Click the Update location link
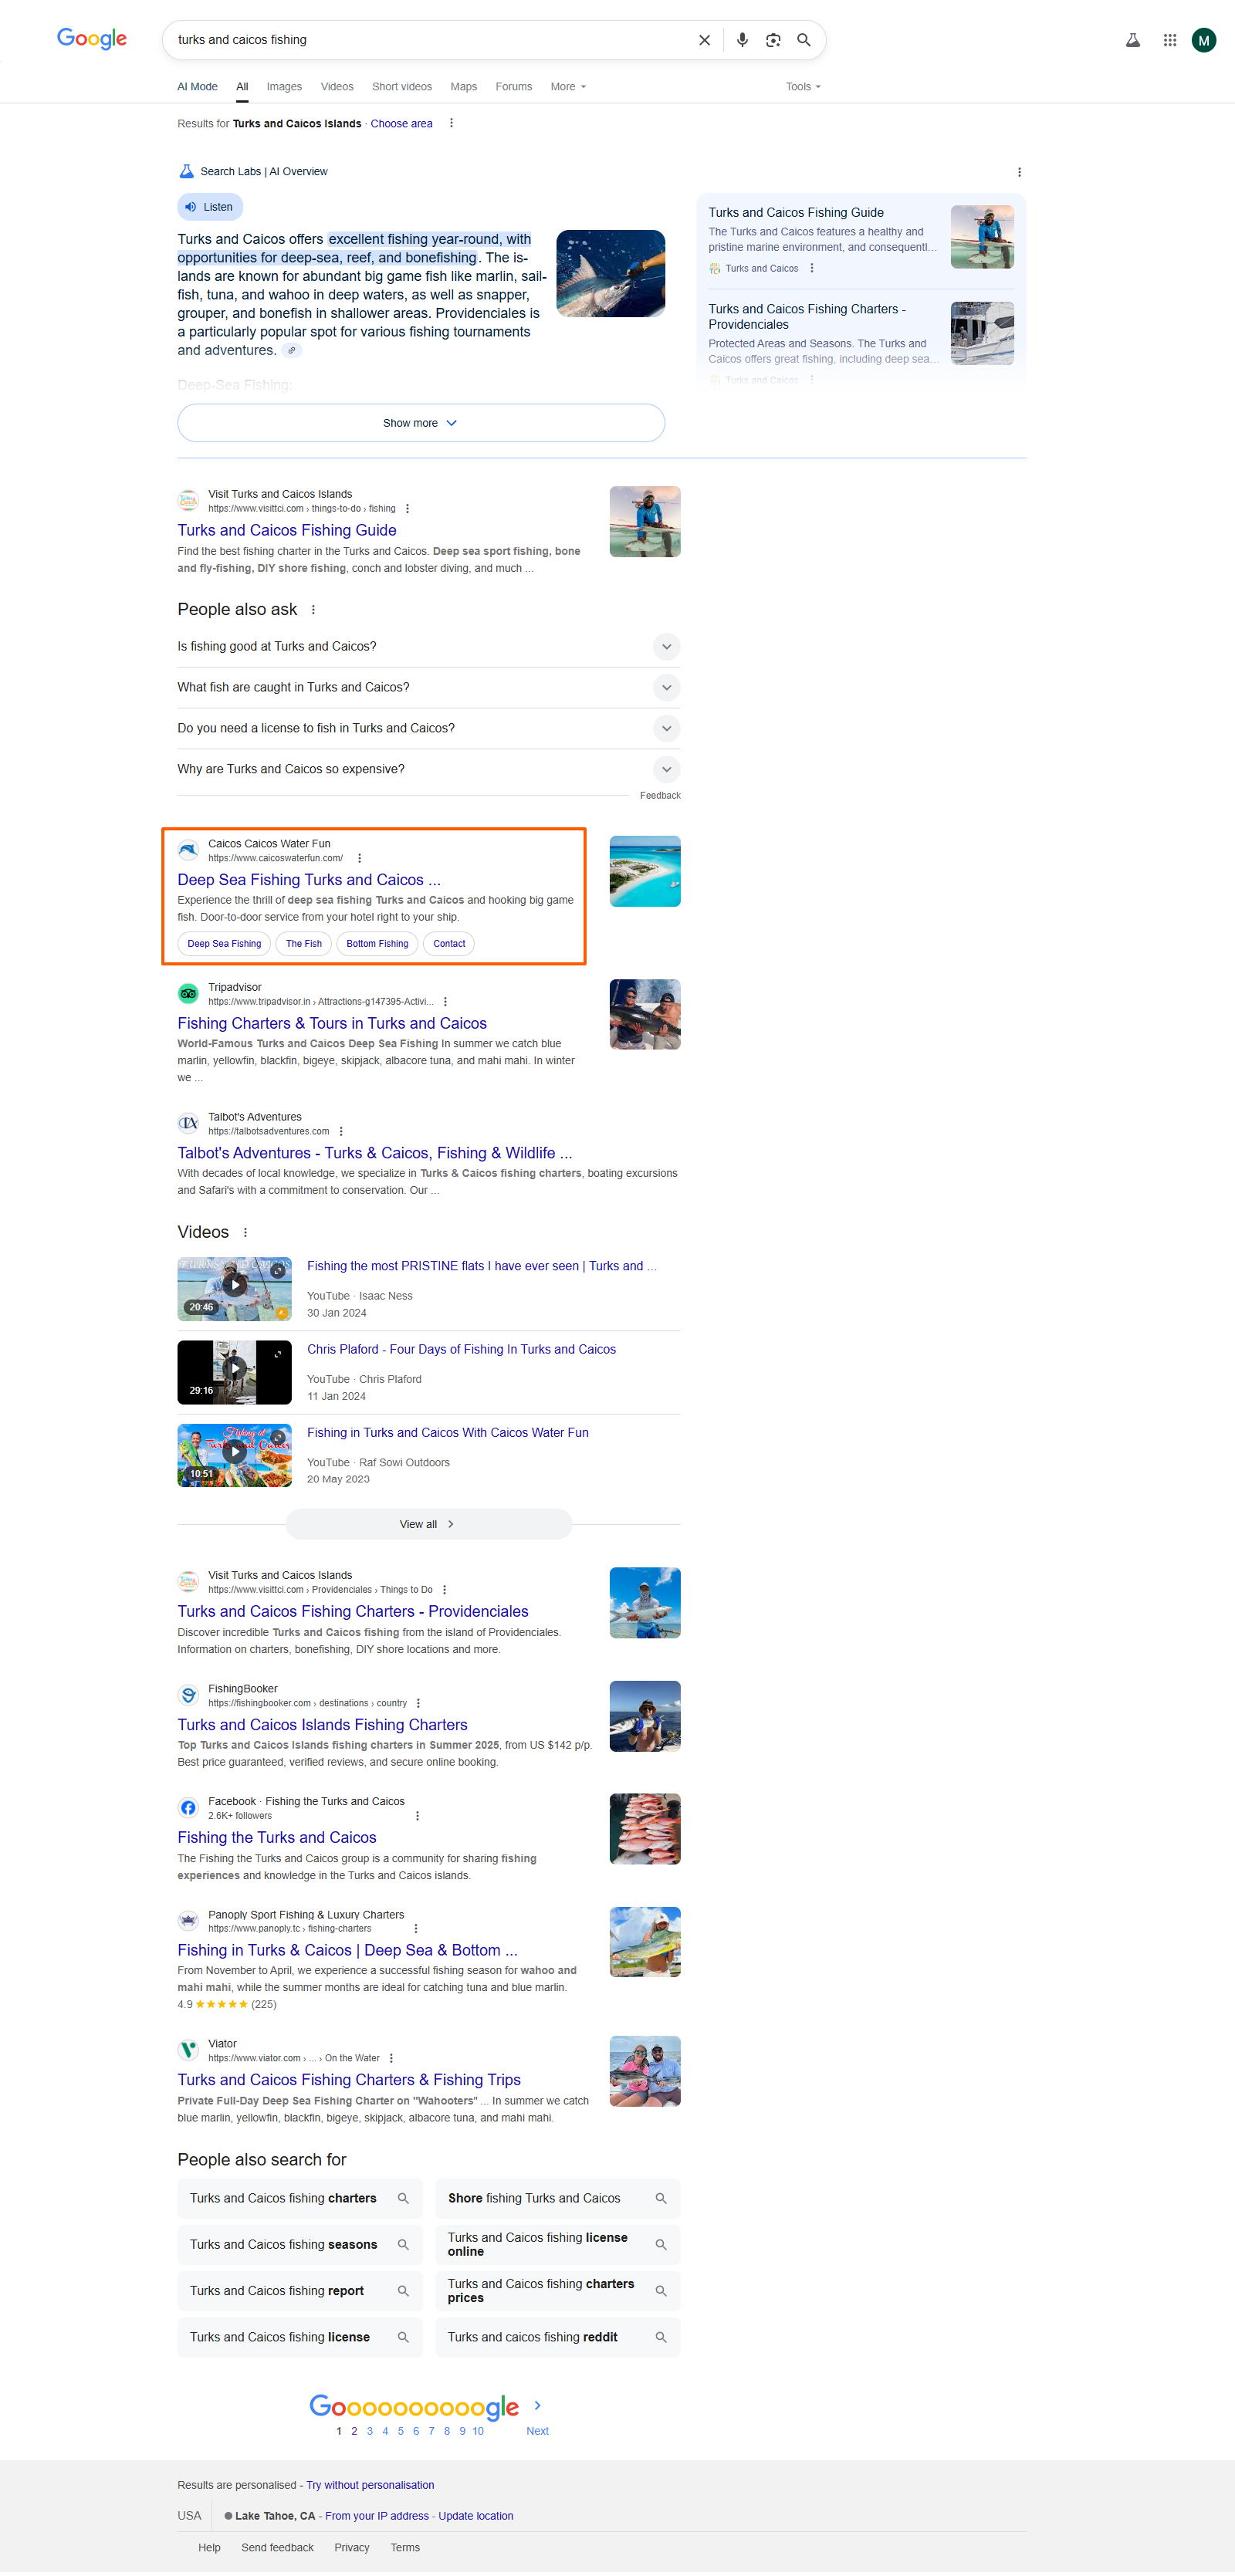 click(x=476, y=2516)
